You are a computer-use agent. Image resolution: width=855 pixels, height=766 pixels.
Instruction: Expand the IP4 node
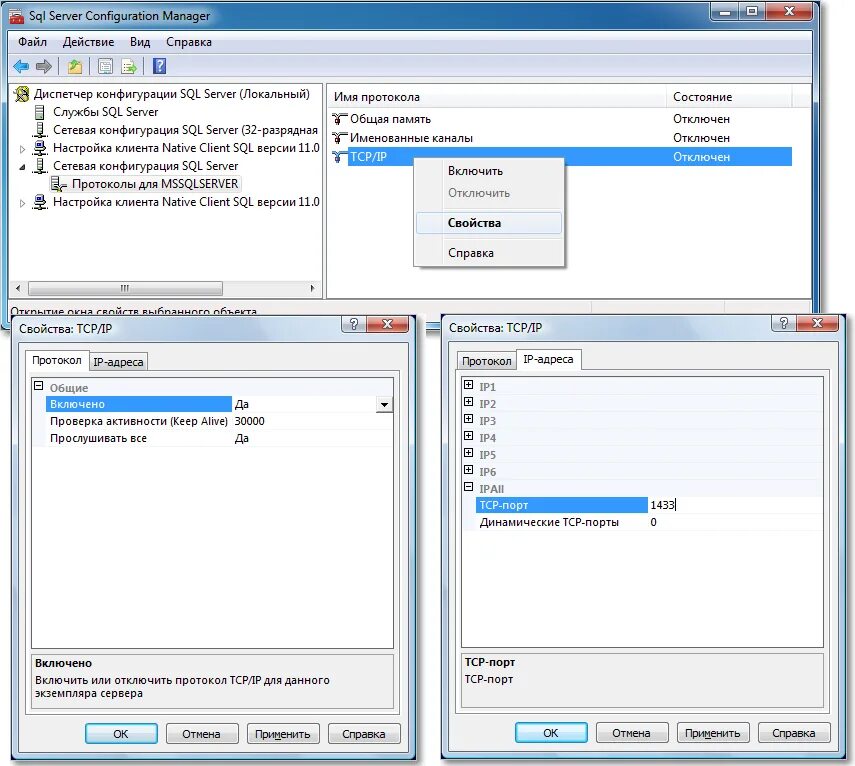468,436
